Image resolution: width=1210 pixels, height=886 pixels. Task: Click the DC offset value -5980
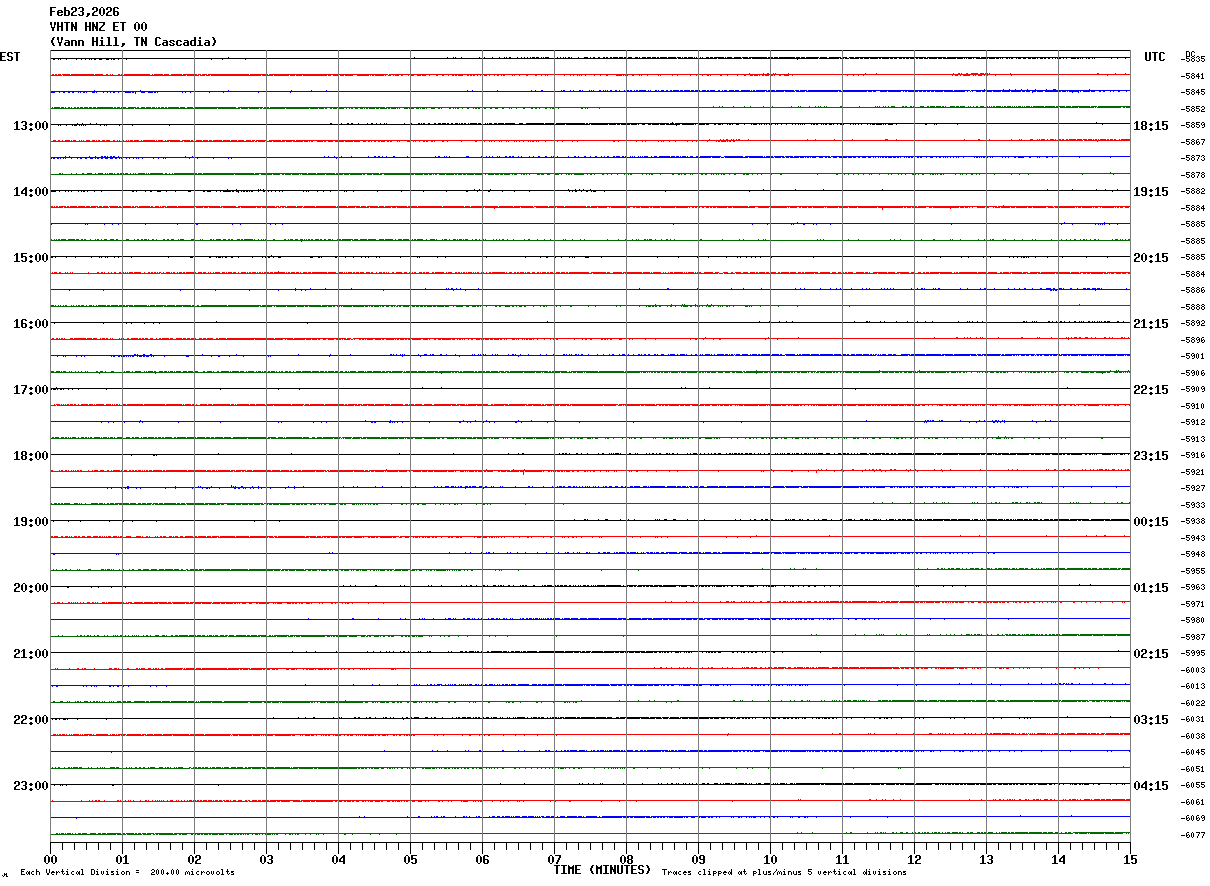point(1193,620)
